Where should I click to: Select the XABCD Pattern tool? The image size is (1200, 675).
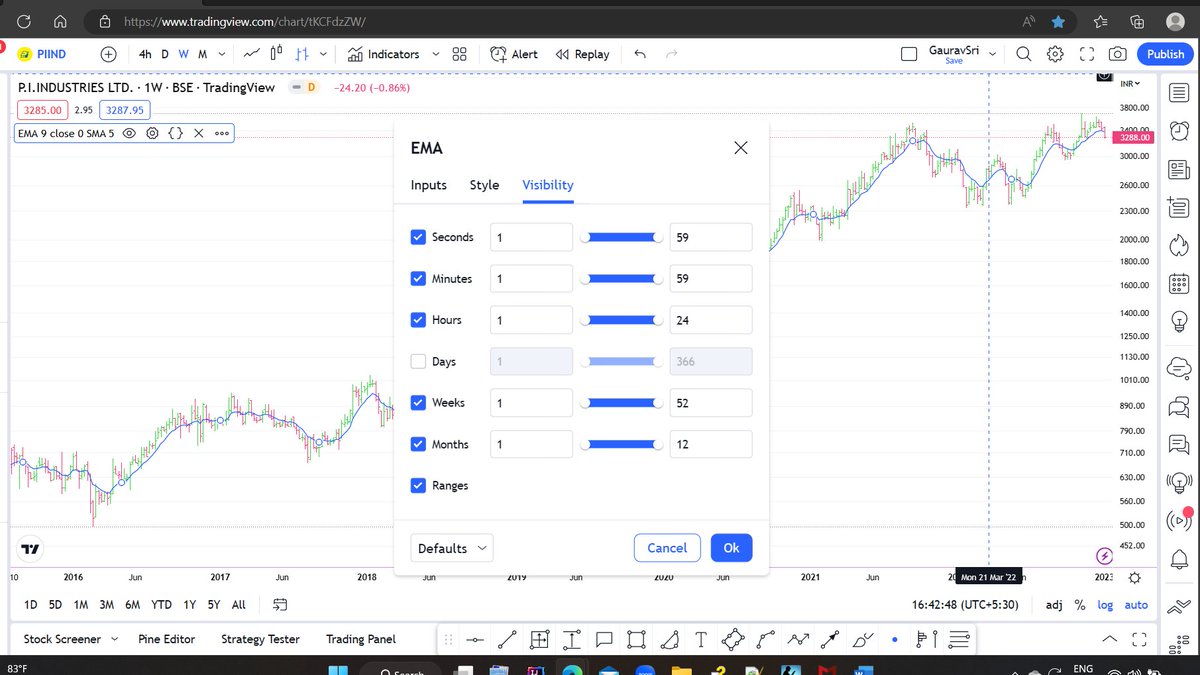[732, 639]
